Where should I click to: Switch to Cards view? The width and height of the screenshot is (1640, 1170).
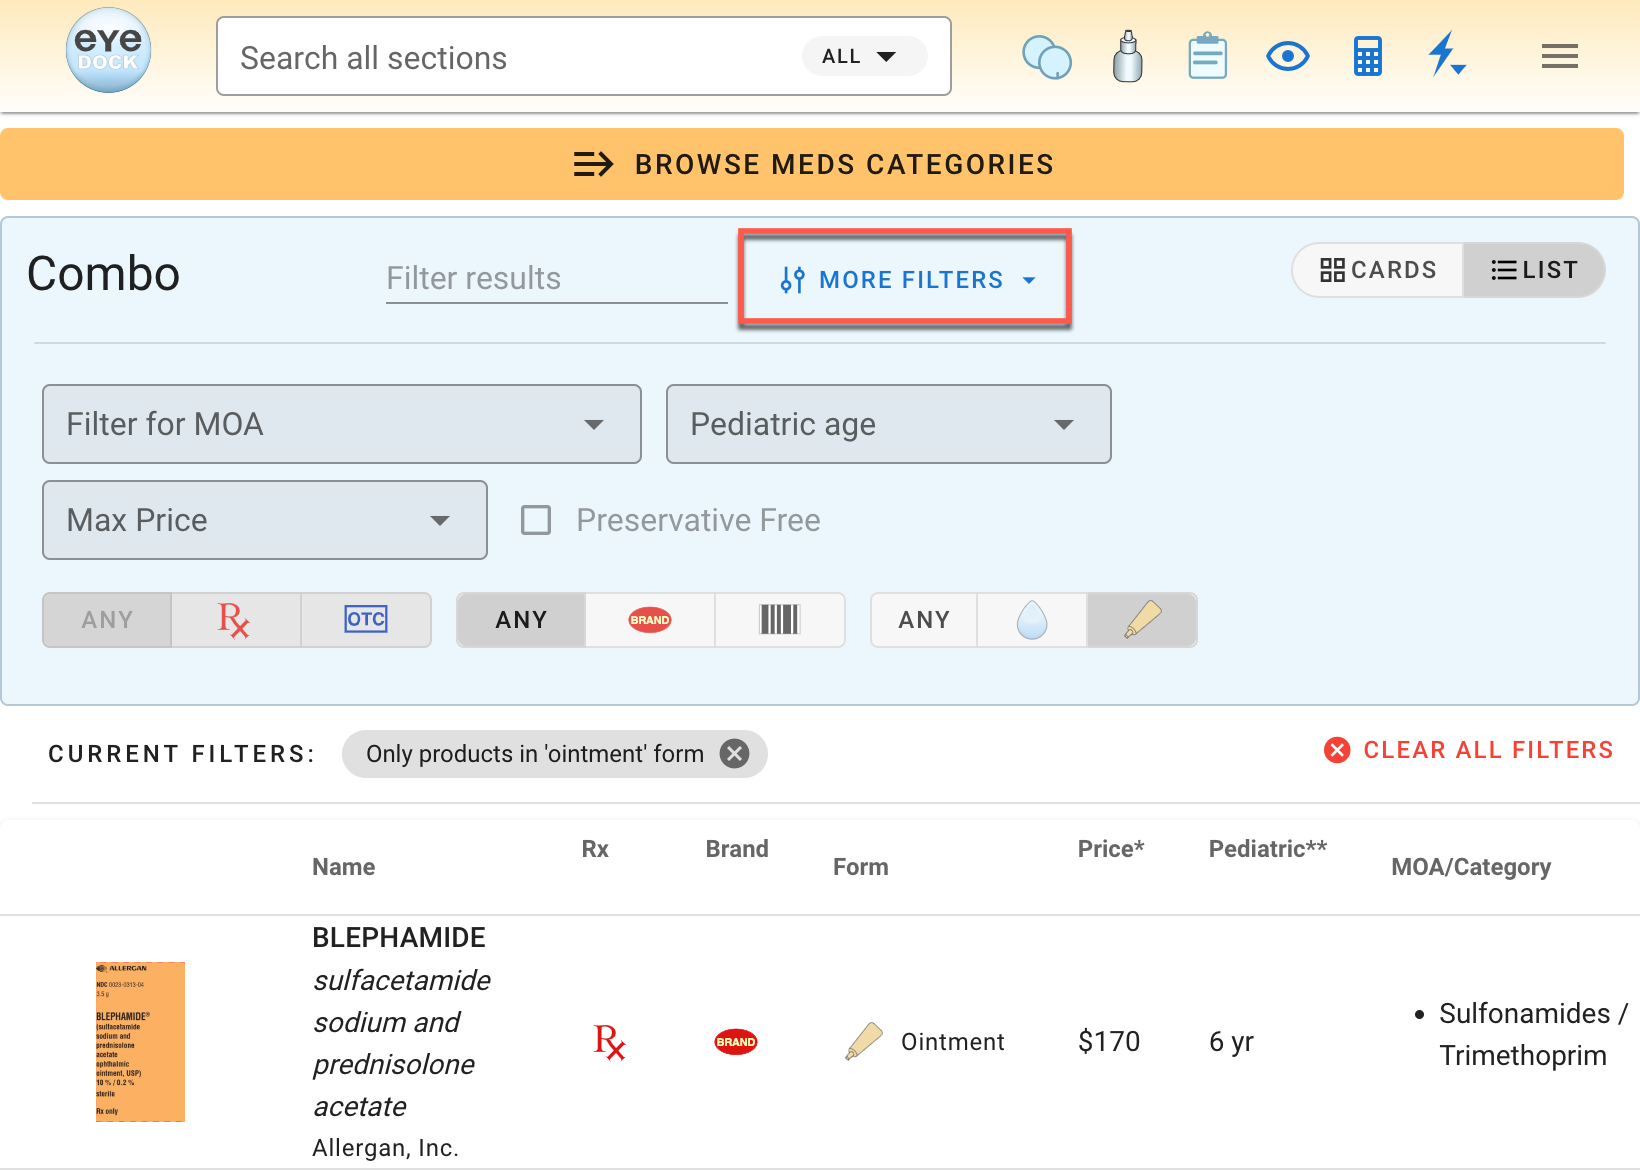(1378, 270)
